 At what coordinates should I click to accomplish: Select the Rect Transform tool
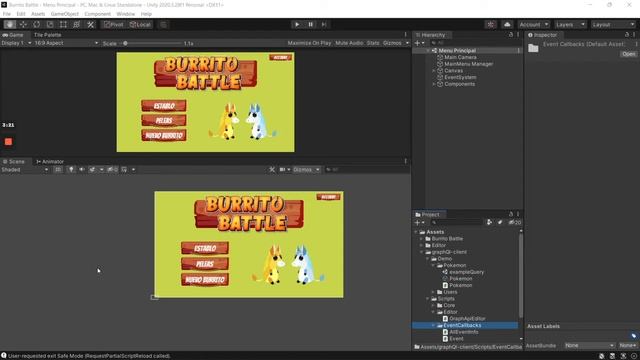point(63,24)
